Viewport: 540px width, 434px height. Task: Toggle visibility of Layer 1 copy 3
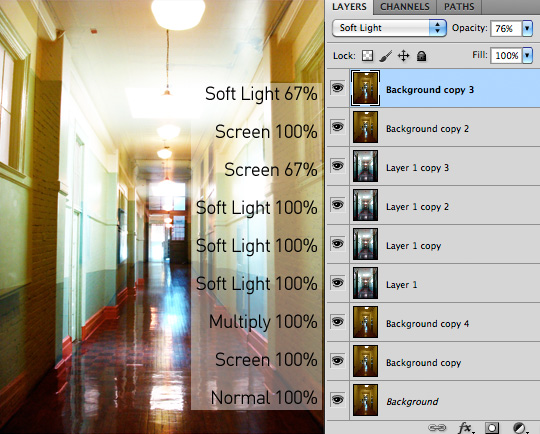(x=338, y=166)
